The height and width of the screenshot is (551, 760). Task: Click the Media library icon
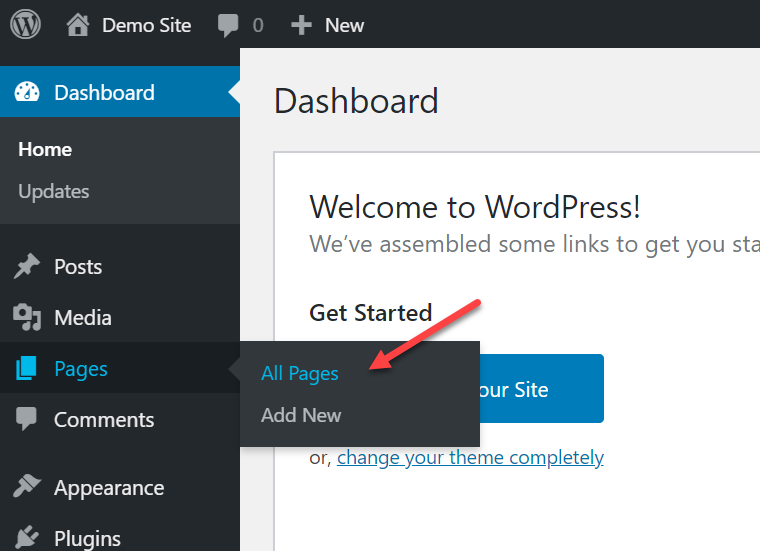click(27, 317)
